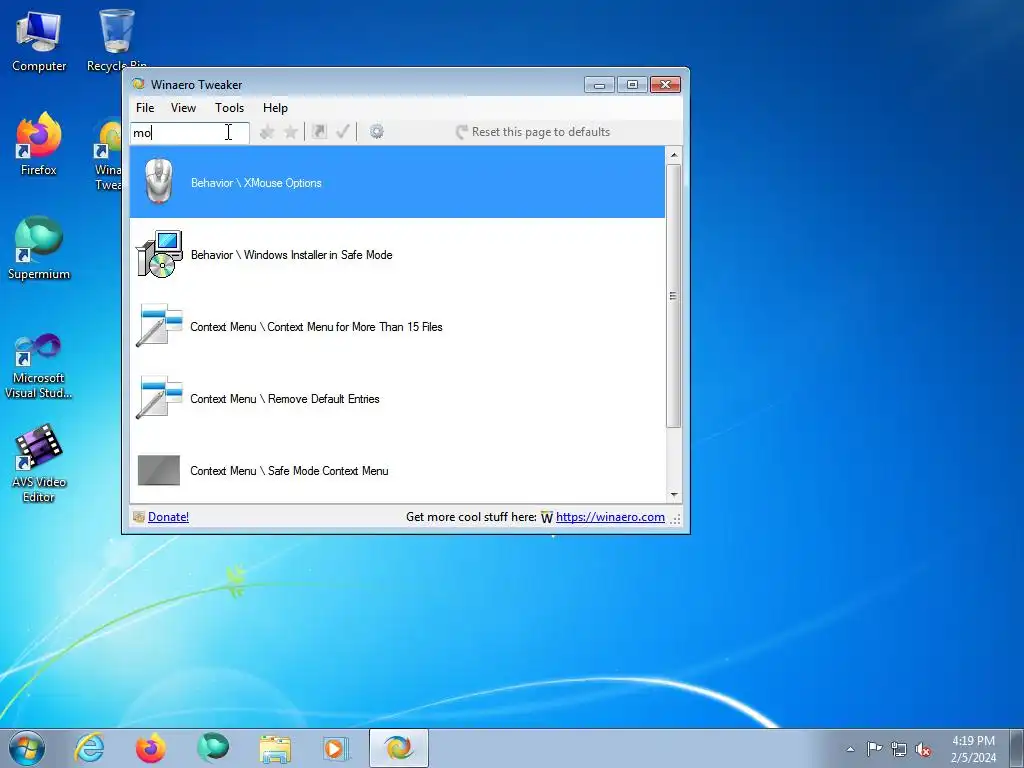The height and width of the screenshot is (768, 1024).
Task: Click the create shortcut toolbar icon
Action: (x=319, y=132)
